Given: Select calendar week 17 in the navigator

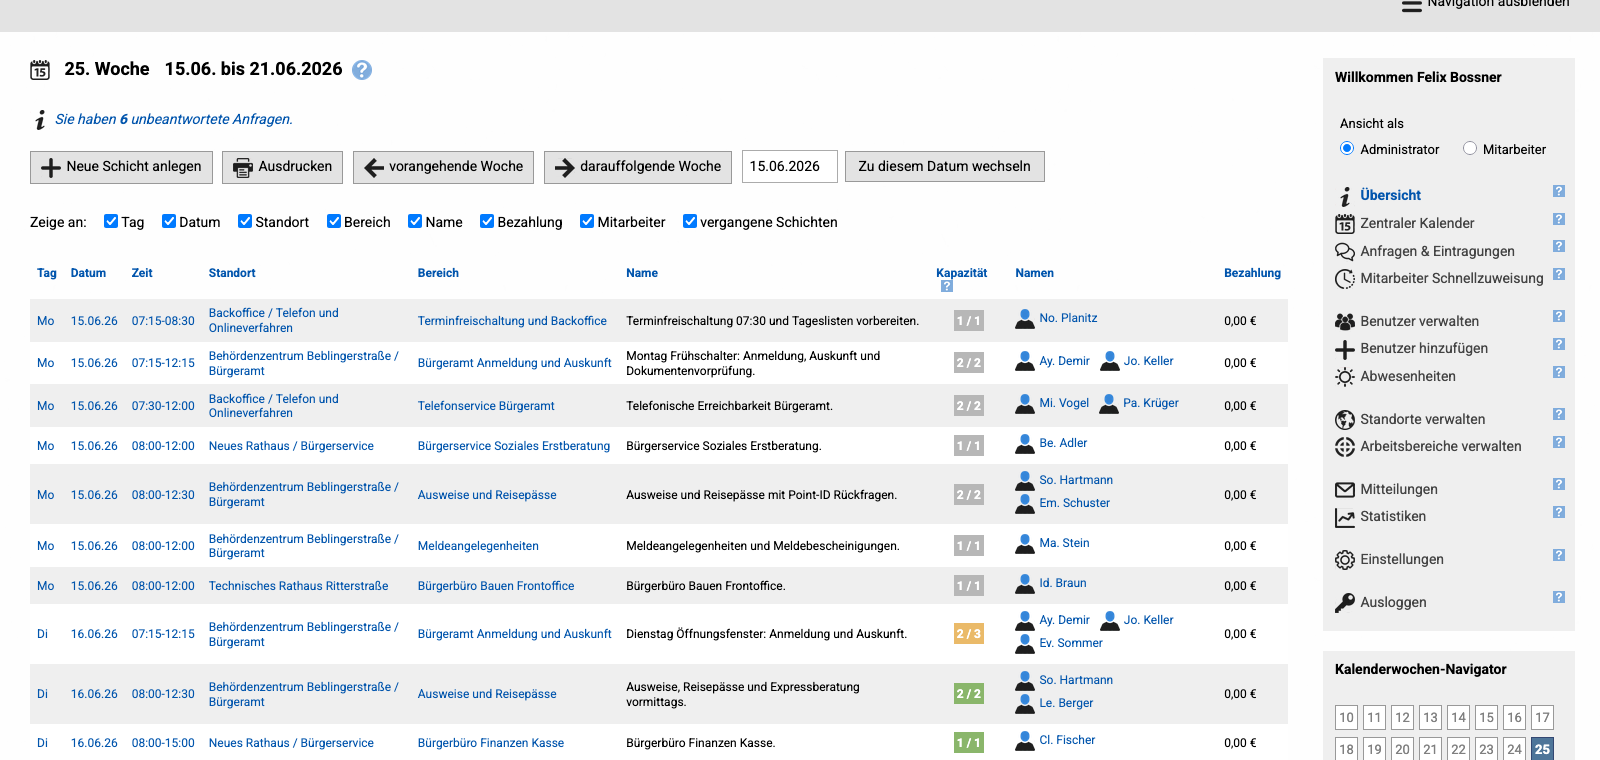Looking at the screenshot, I should coord(1542,717).
